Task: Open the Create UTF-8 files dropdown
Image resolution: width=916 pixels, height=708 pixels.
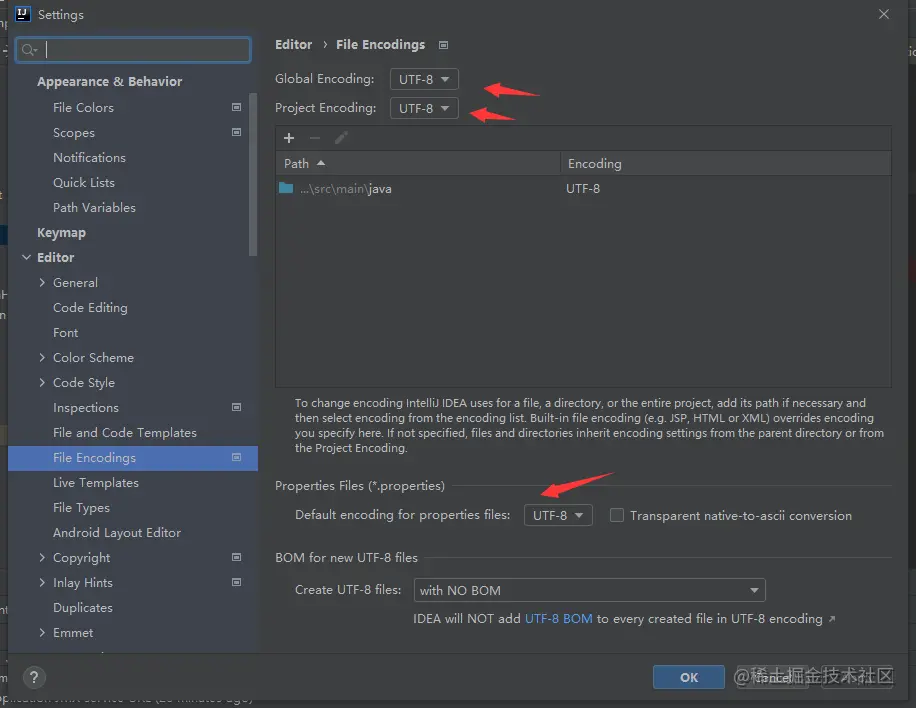Action: [589, 590]
